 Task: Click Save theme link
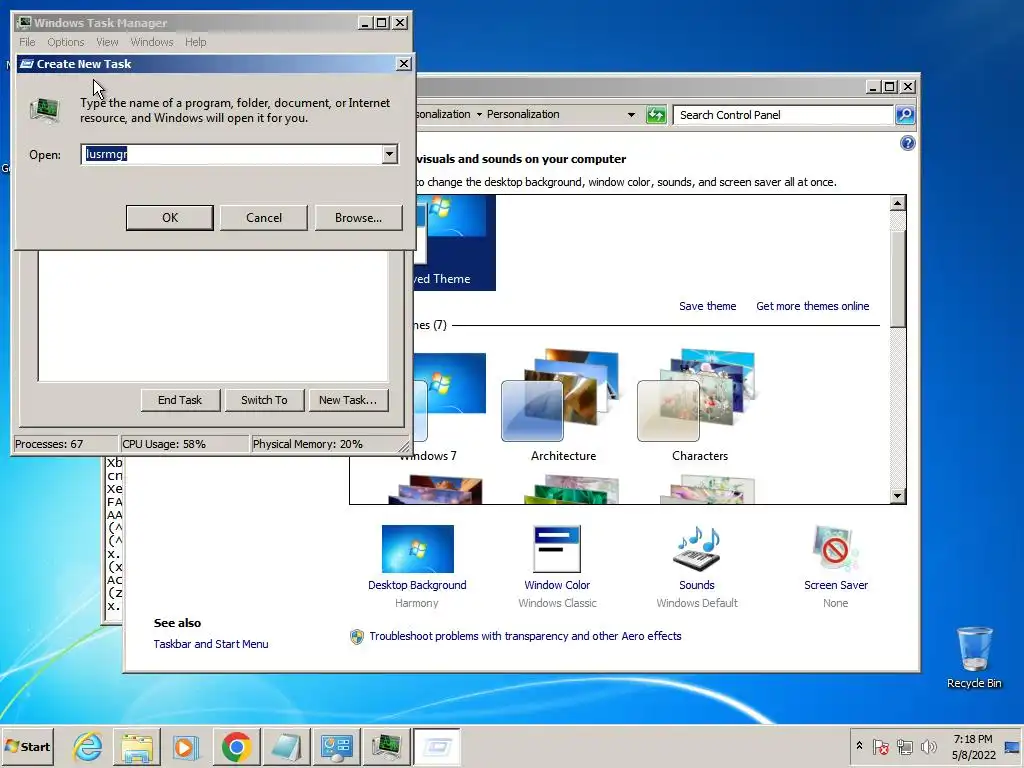click(x=707, y=306)
